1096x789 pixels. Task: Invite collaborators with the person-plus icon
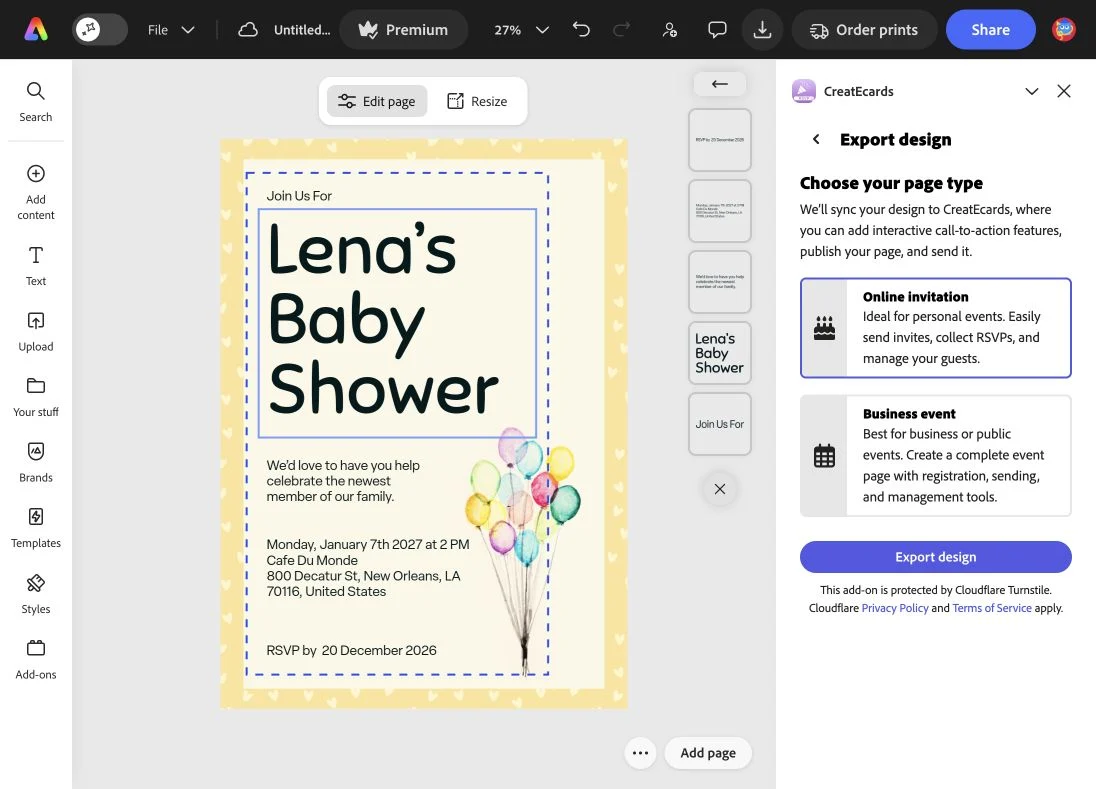pos(670,29)
